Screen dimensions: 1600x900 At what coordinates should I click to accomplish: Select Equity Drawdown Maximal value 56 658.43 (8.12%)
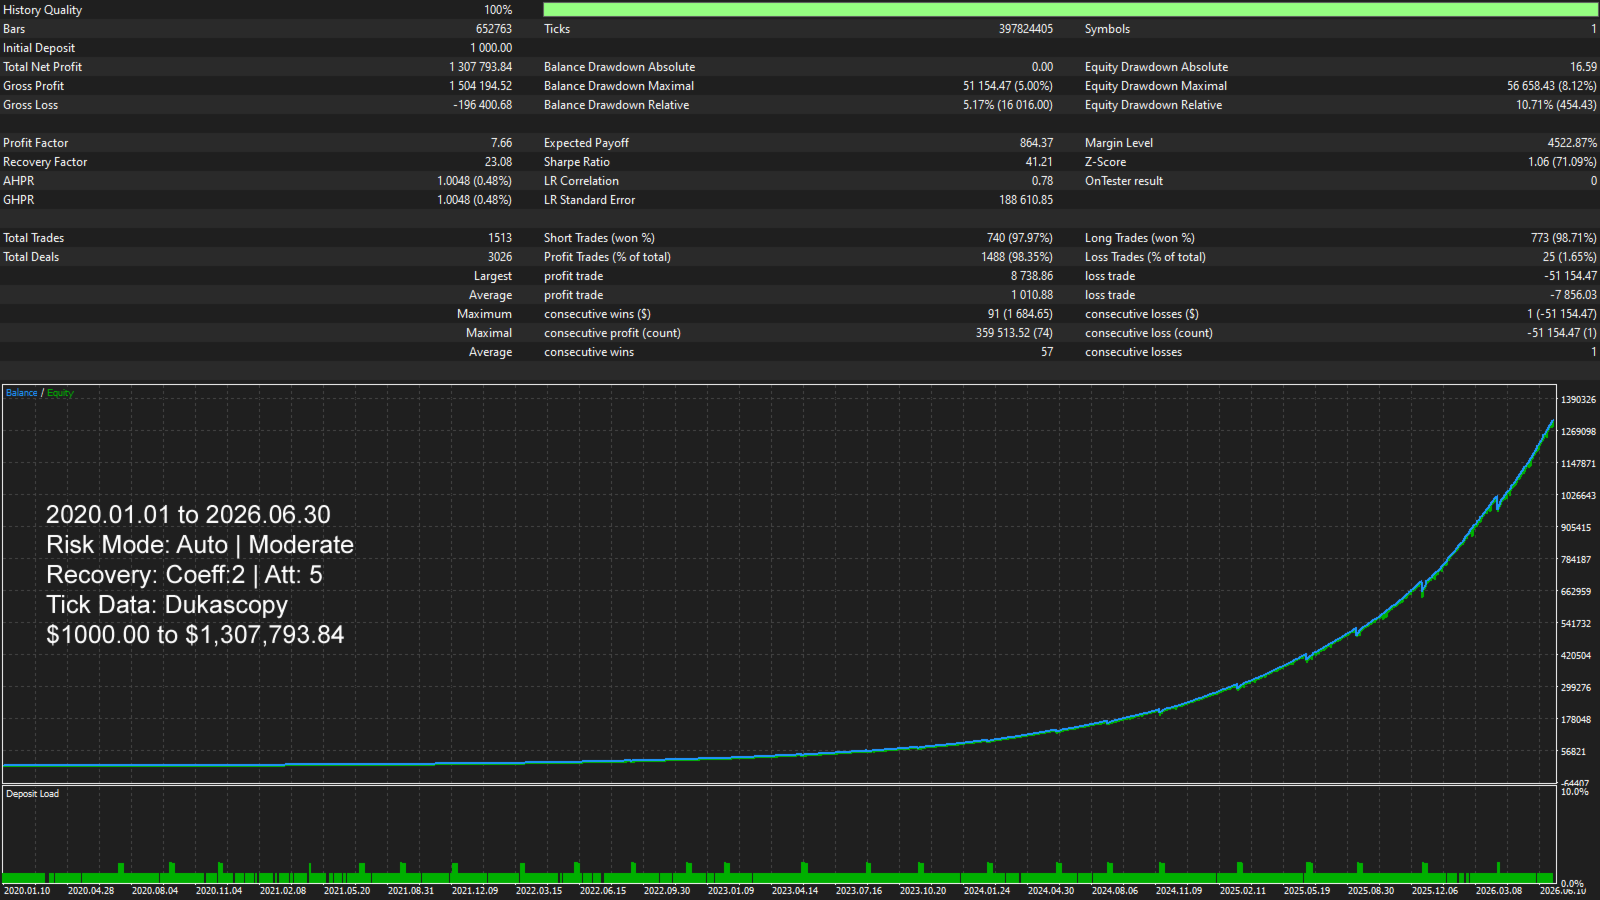pos(1552,86)
